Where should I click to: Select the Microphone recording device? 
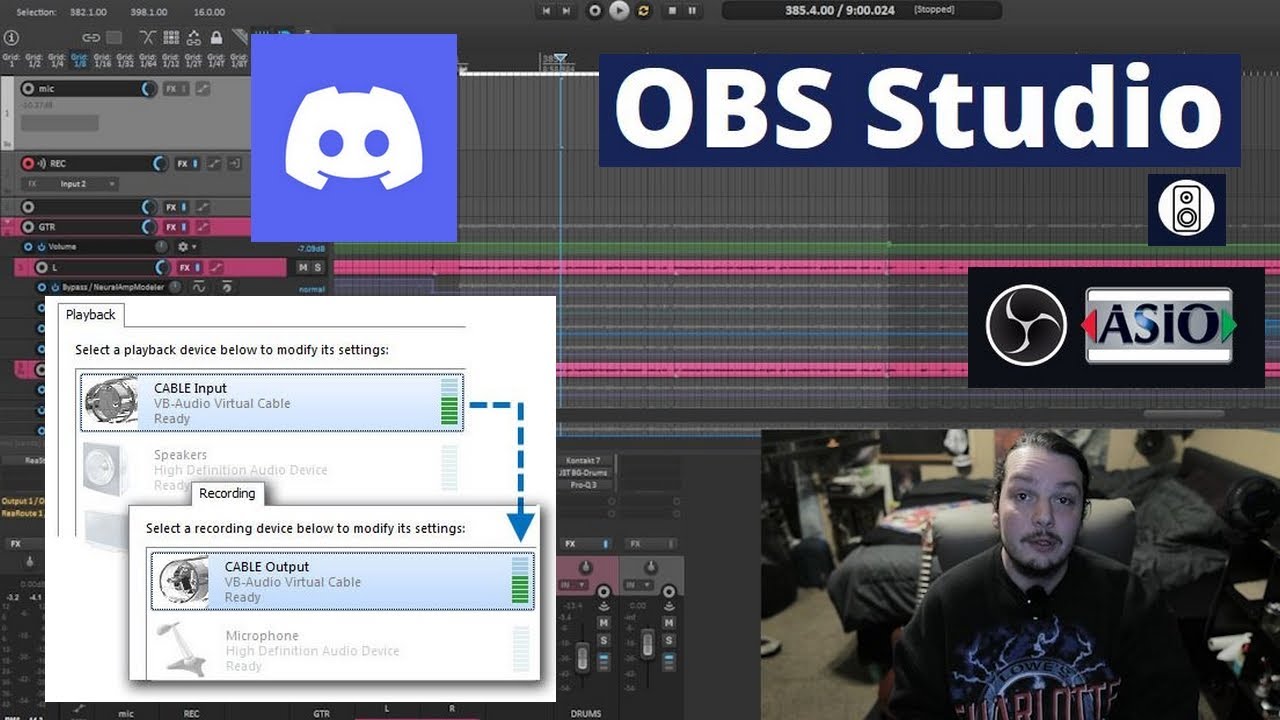(343, 651)
